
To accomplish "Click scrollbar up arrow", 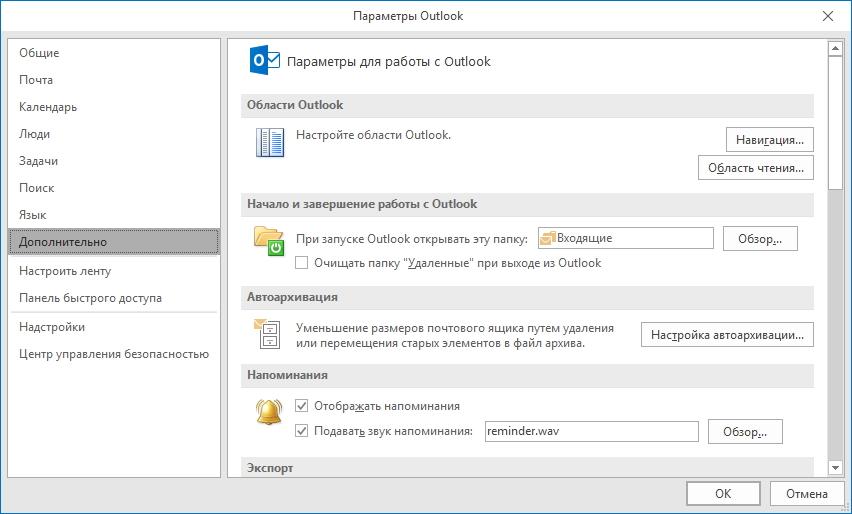I will (x=835, y=49).
